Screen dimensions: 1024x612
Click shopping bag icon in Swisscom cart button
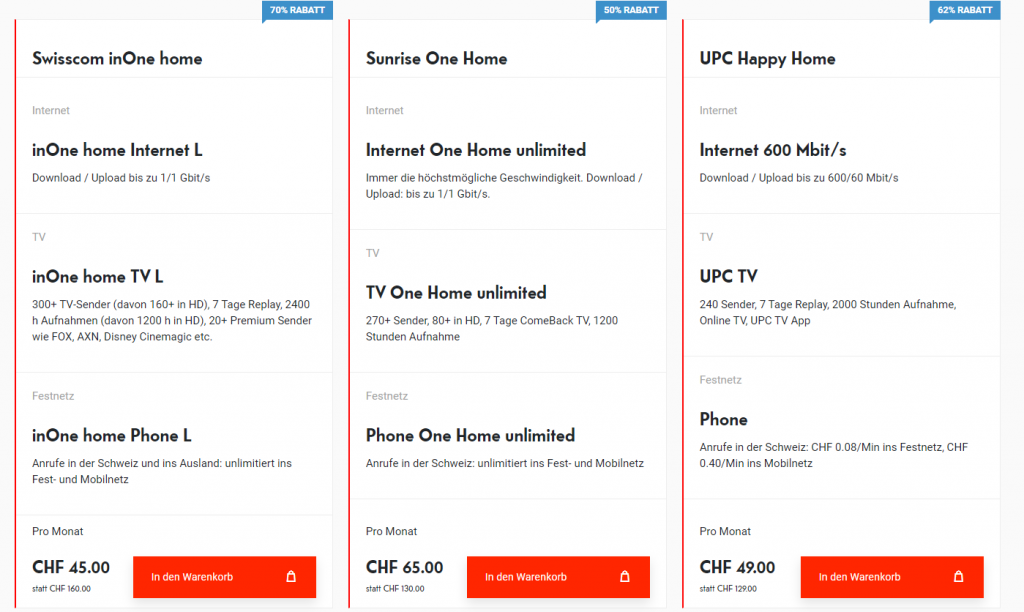point(291,577)
